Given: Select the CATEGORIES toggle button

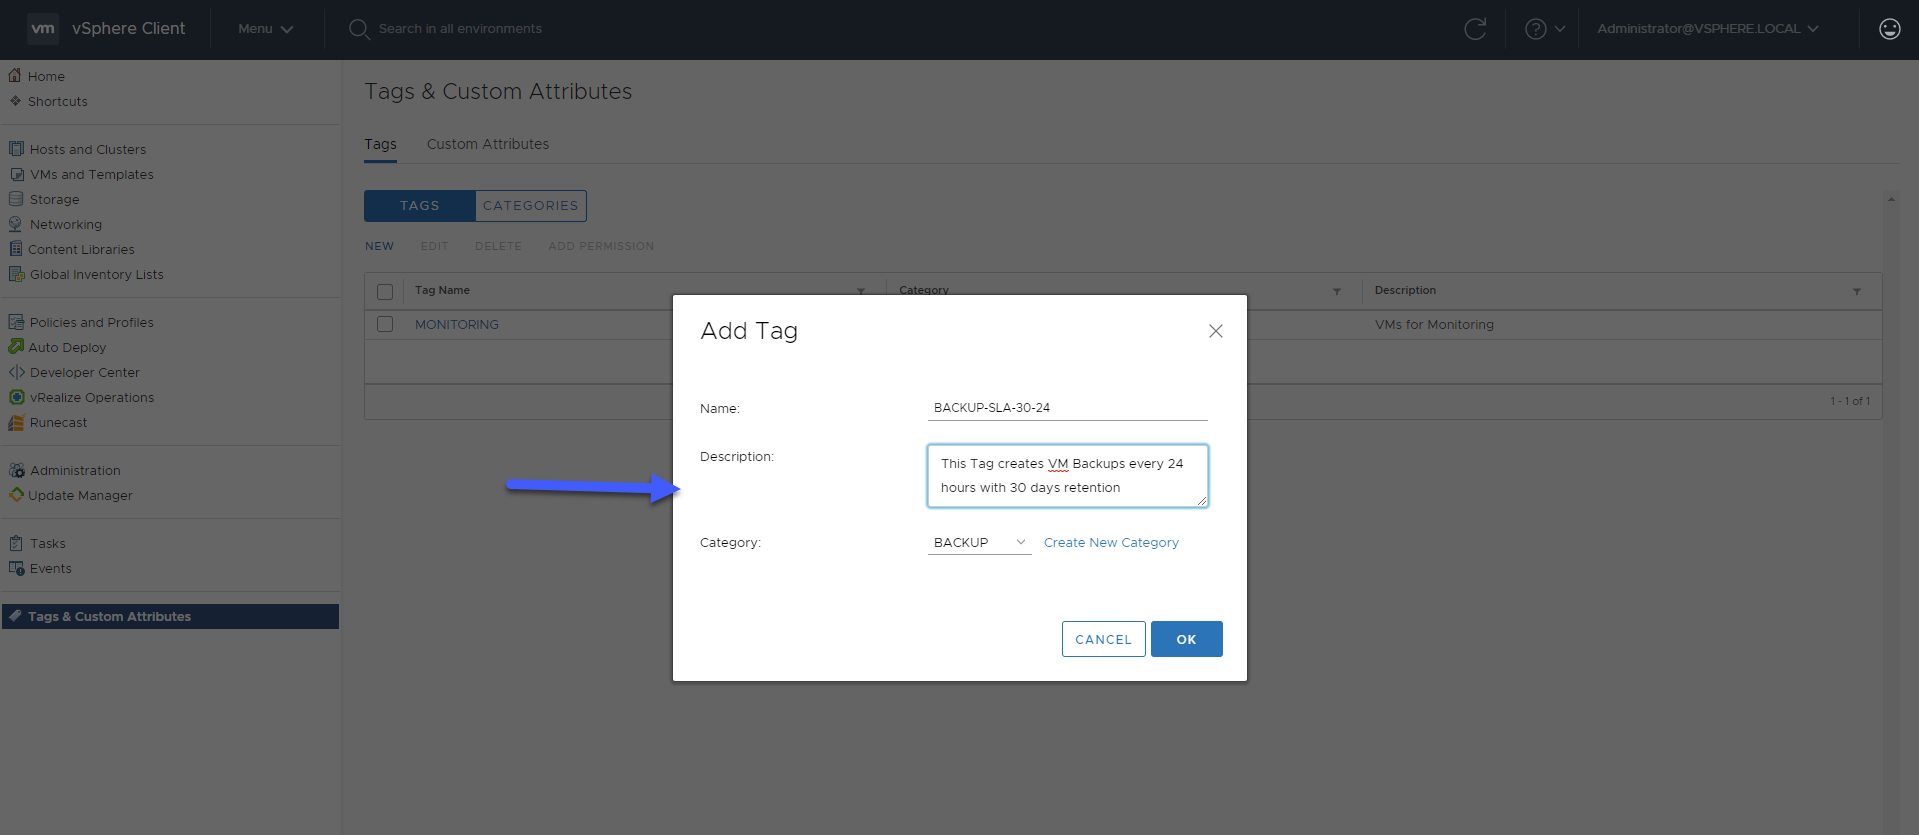Looking at the screenshot, I should pyautogui.click(x=531, y=205).
